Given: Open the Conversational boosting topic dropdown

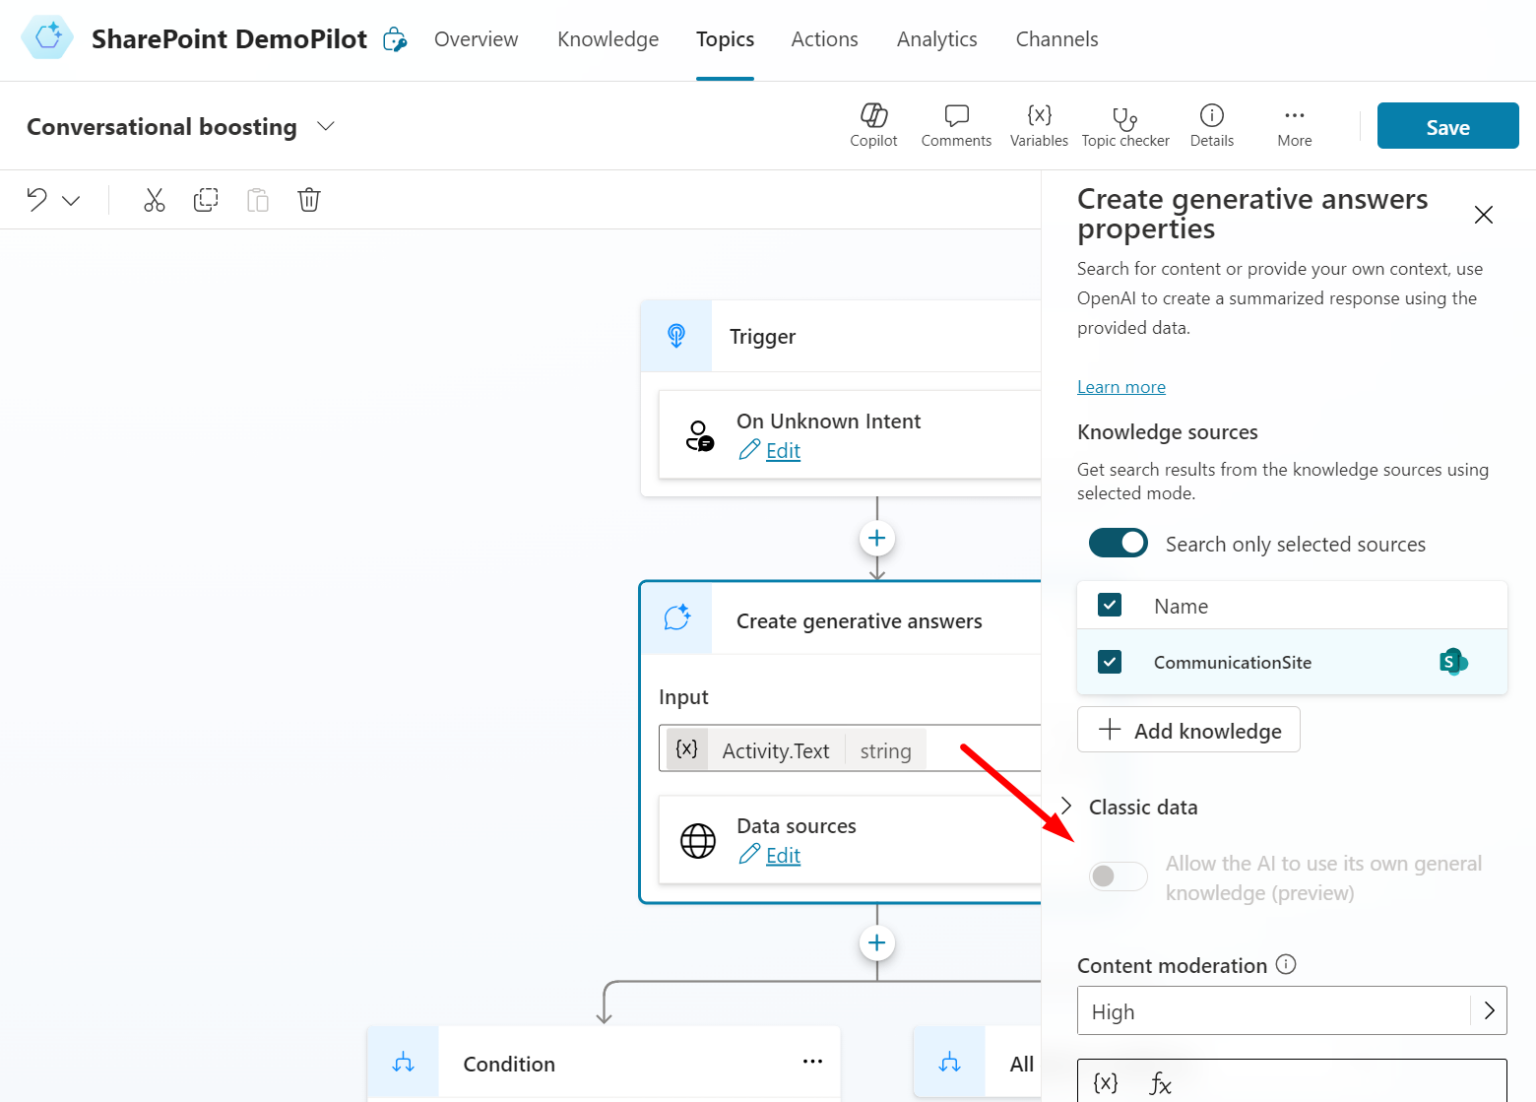Looking at the screenshot, I should 326,126.
